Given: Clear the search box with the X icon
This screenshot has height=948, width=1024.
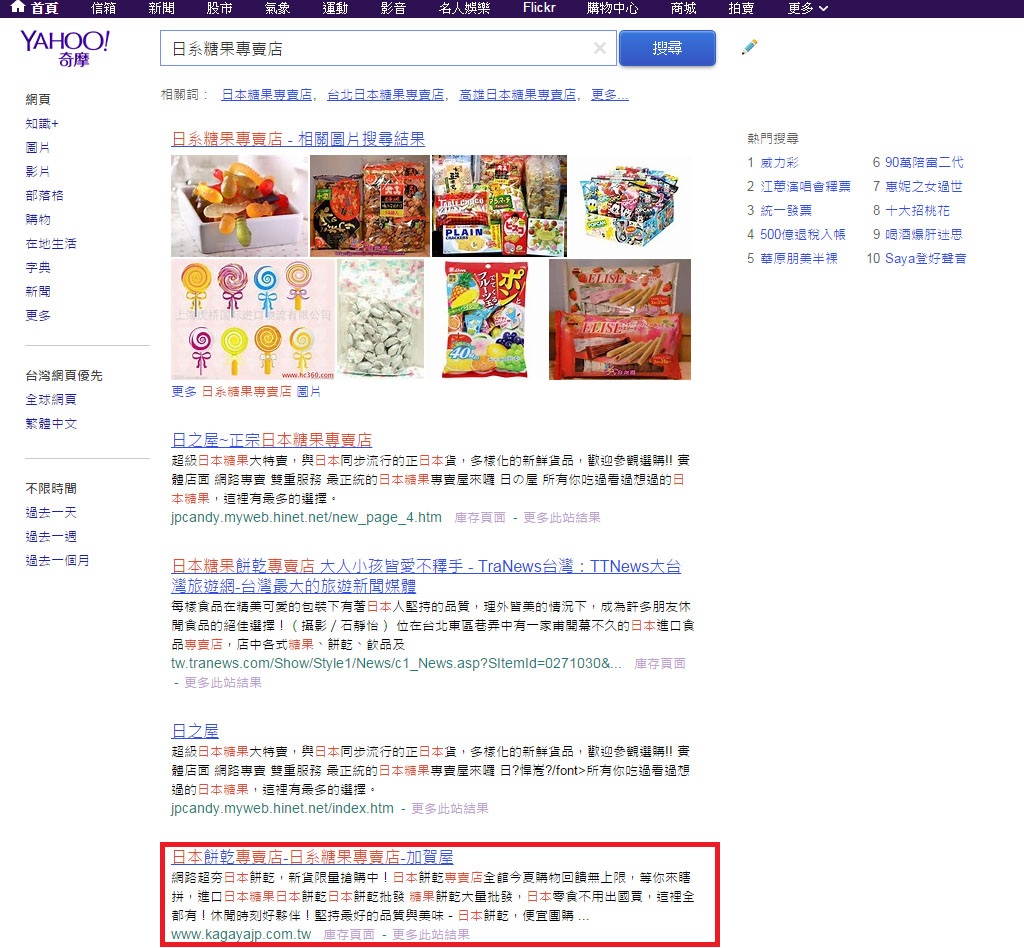Looking at the screenshot, I should [x=600, y=48].
